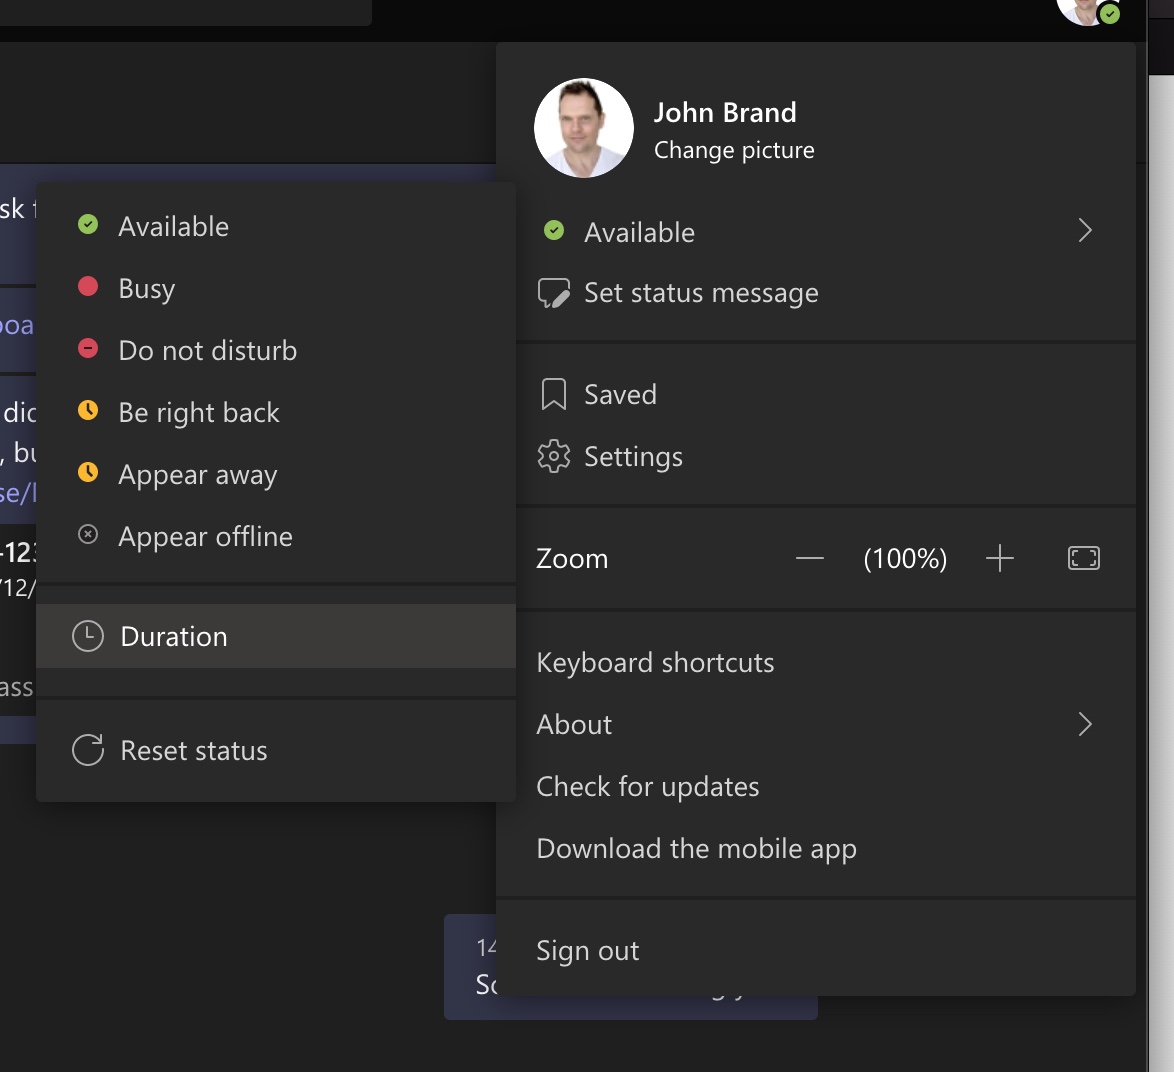Click the Zoom label
The height and width of the screenshot is (1072, 1174).
pos(572,558)
